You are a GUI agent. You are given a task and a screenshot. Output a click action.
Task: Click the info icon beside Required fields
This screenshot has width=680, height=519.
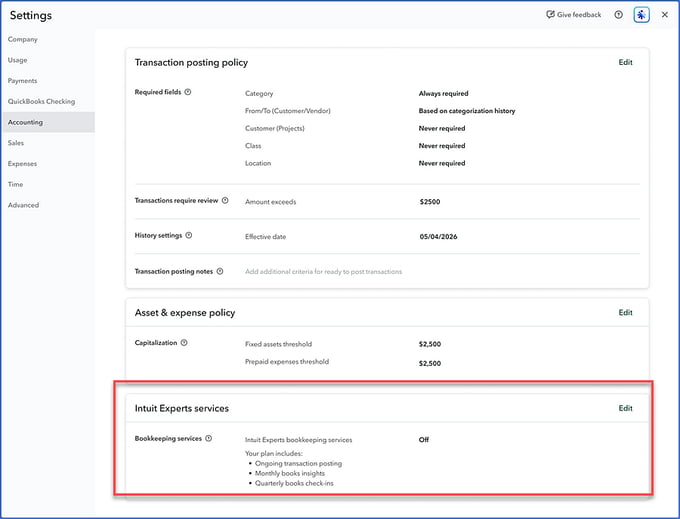point(188,92)
